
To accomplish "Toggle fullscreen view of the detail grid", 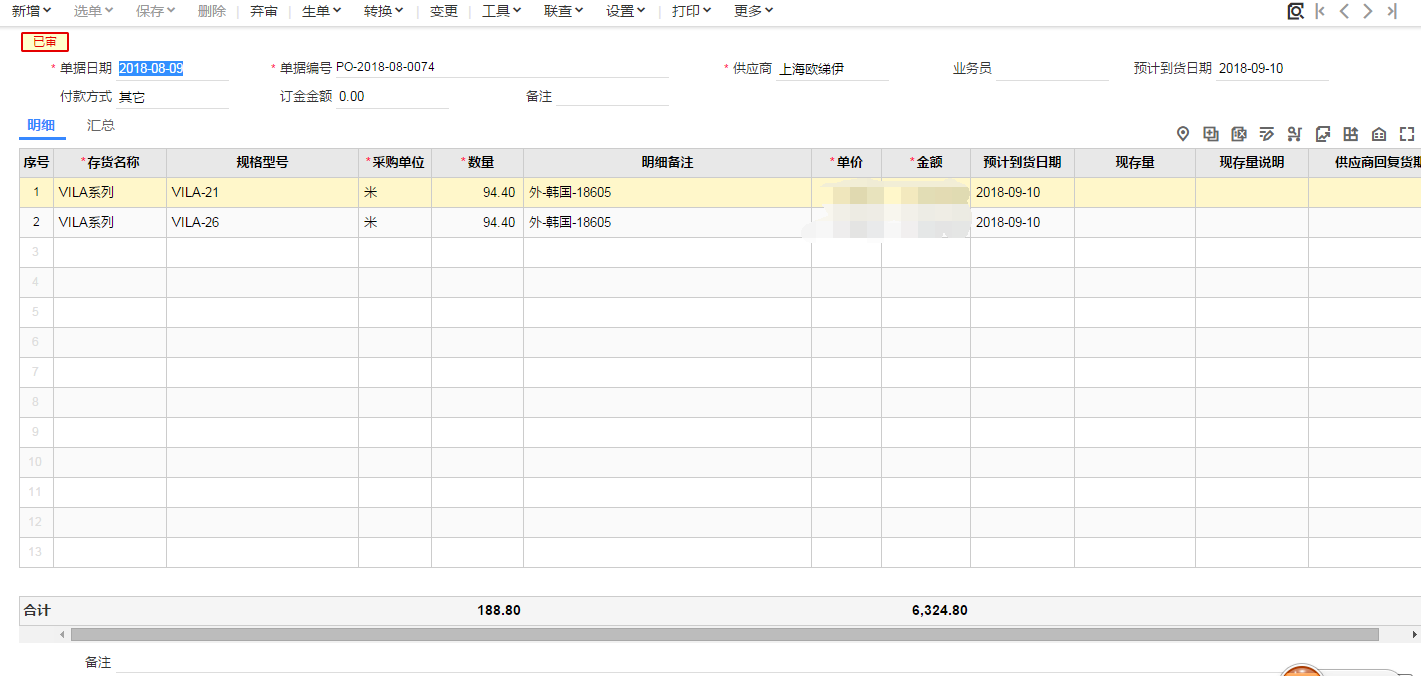I will coord(1407,134).
